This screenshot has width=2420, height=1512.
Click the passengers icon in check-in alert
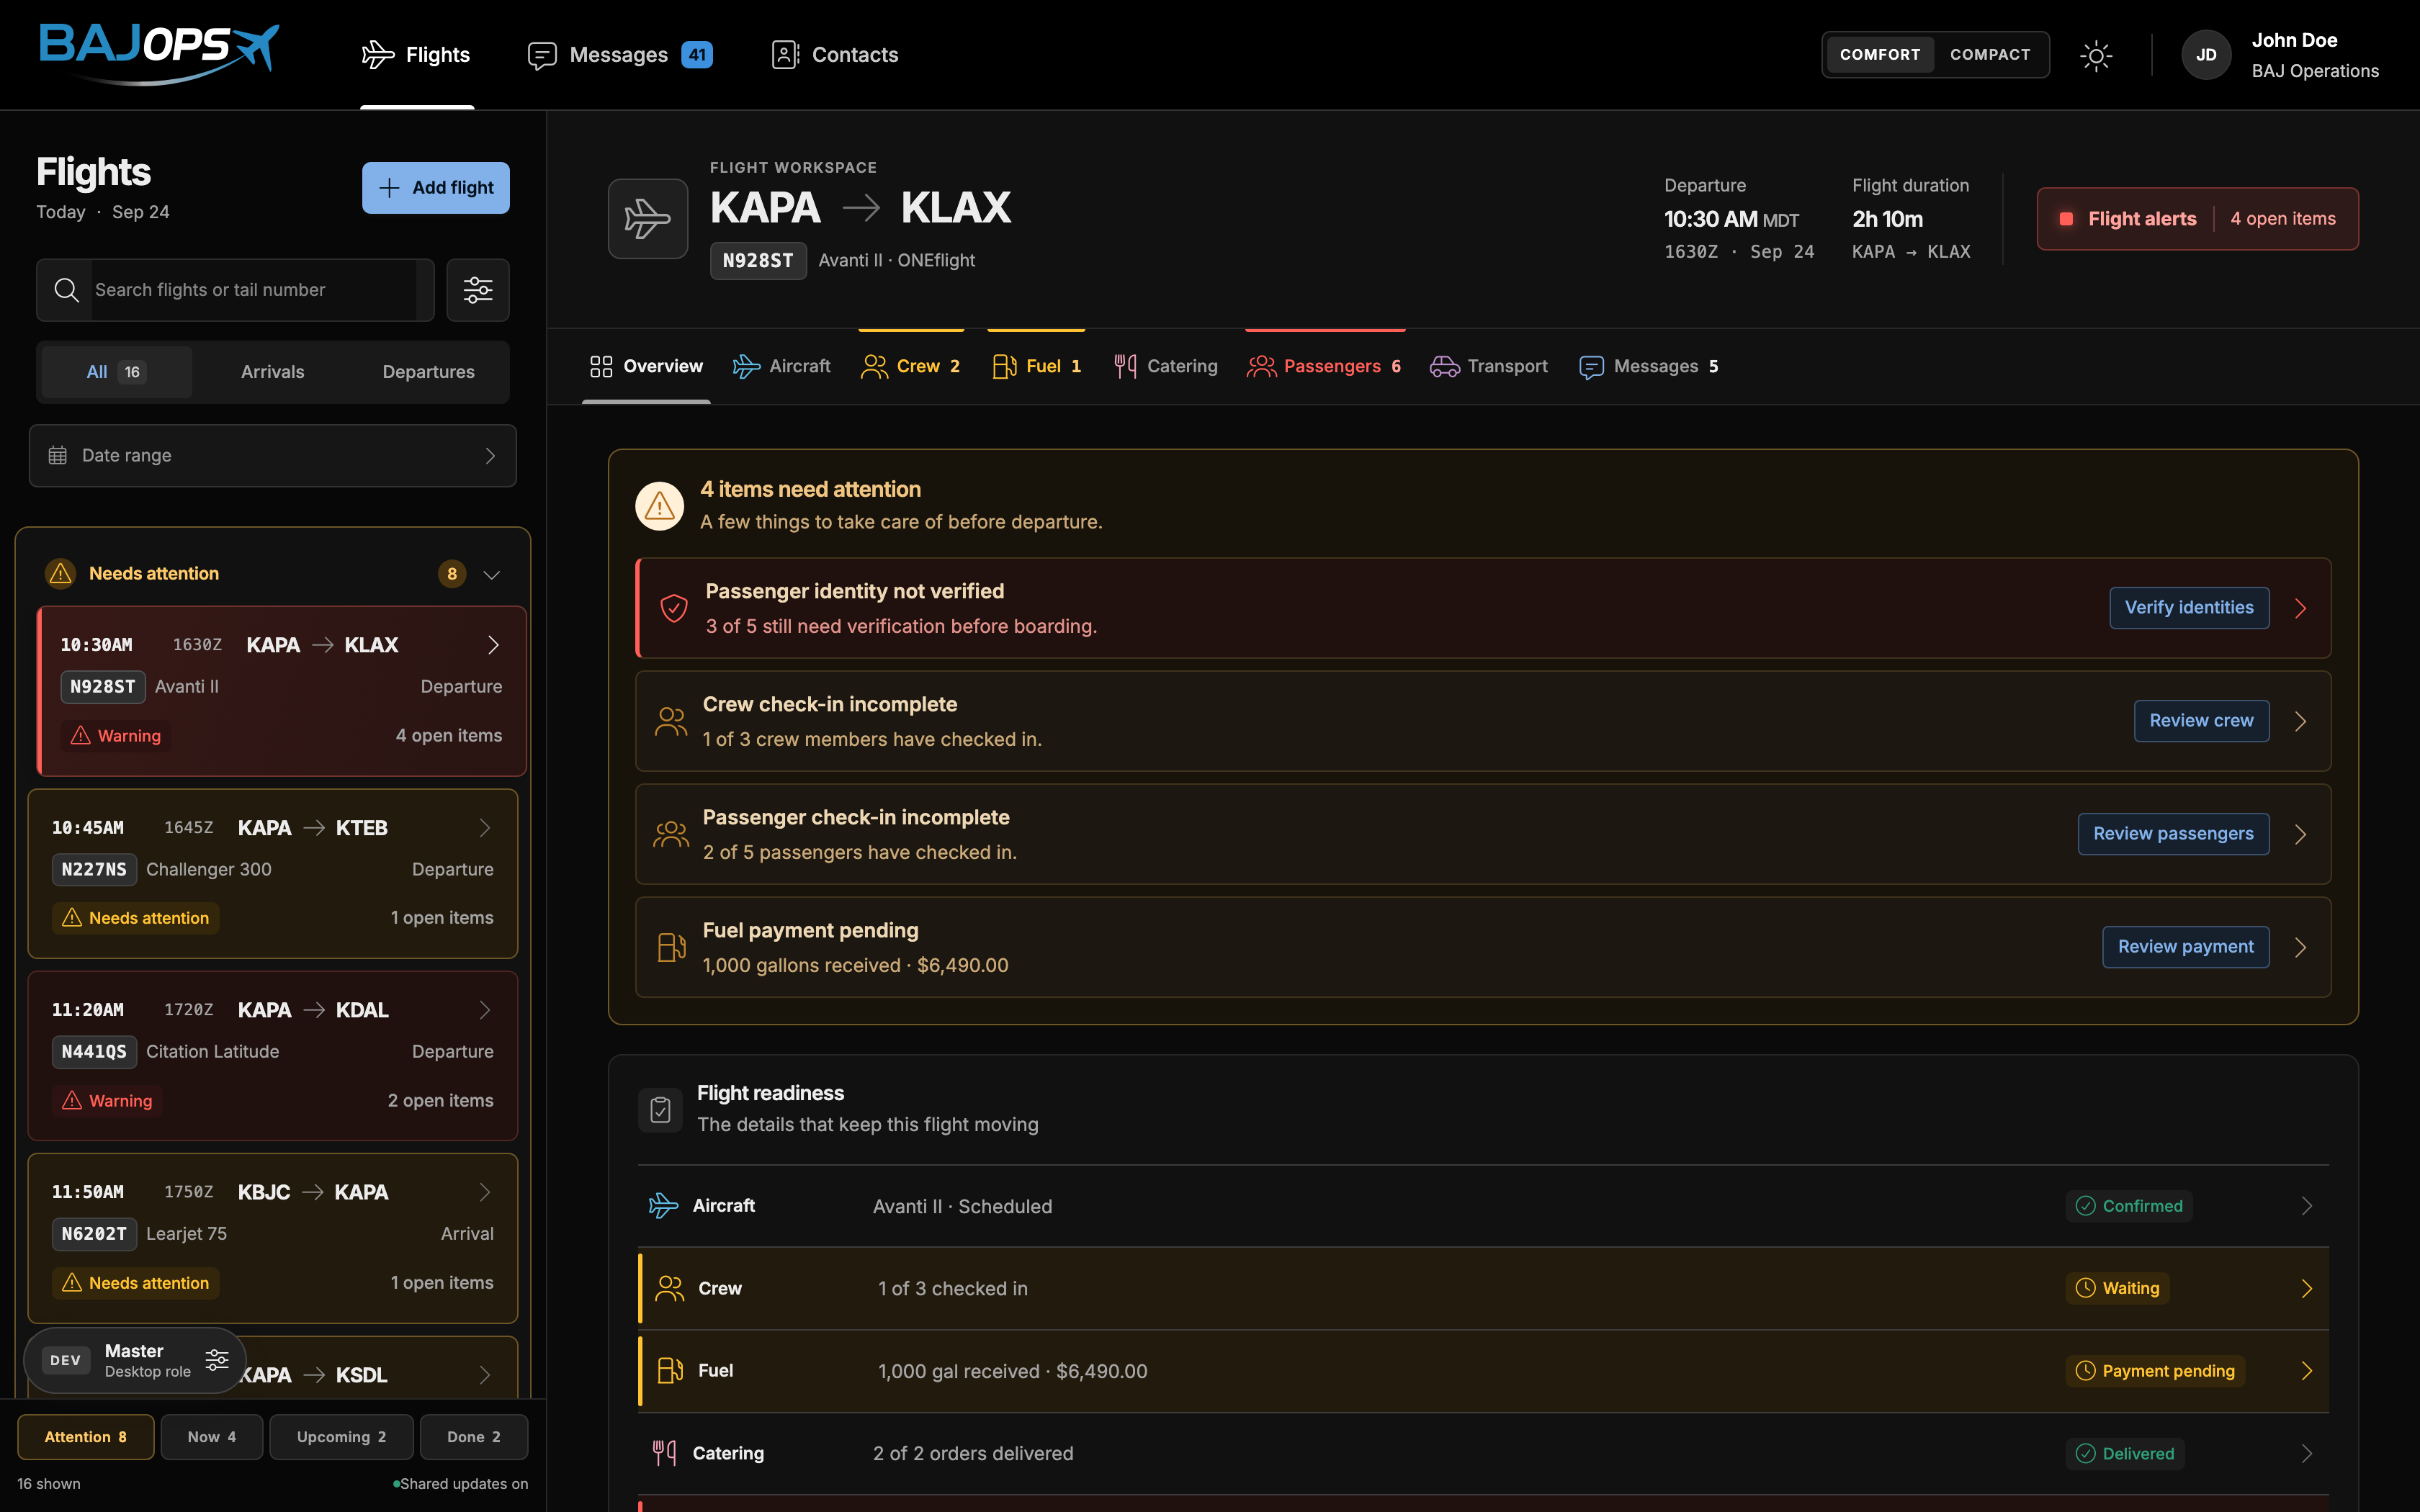pyautogui.click(x=671, y=834)
